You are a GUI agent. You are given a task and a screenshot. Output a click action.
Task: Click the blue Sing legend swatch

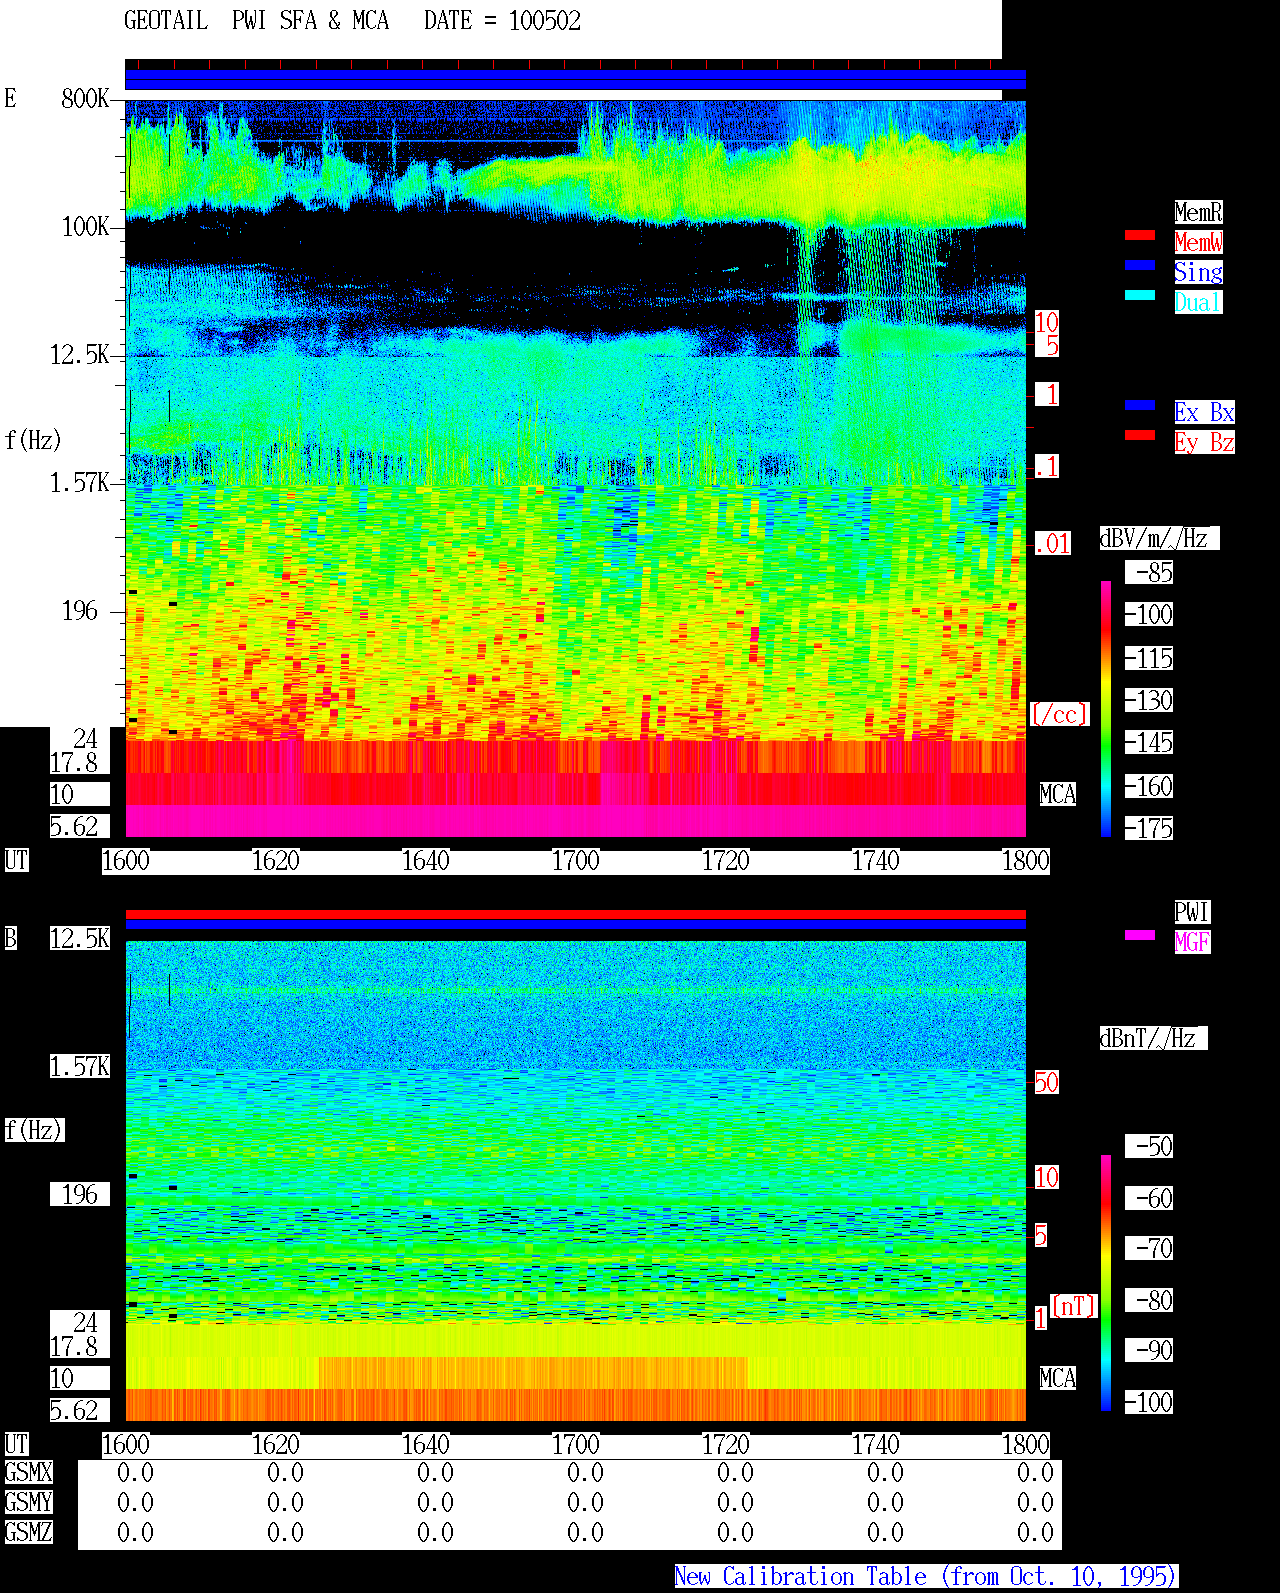pyautogui.click(x=1140, y=265)
